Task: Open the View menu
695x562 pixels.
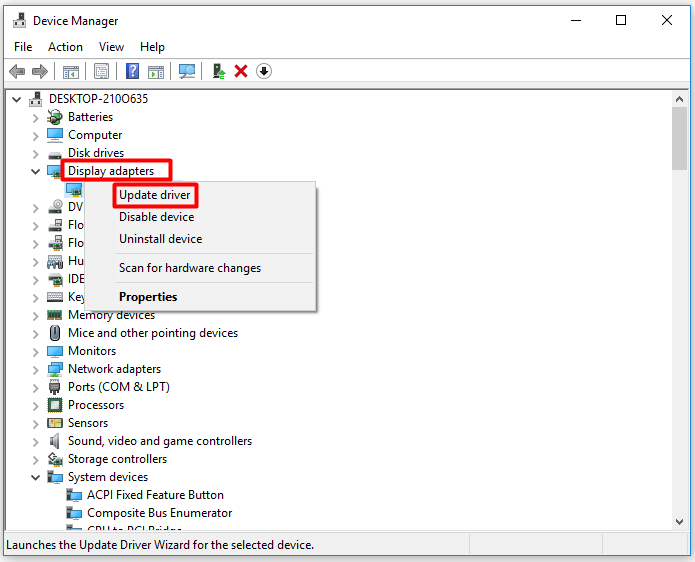Action: click(111, 47)
